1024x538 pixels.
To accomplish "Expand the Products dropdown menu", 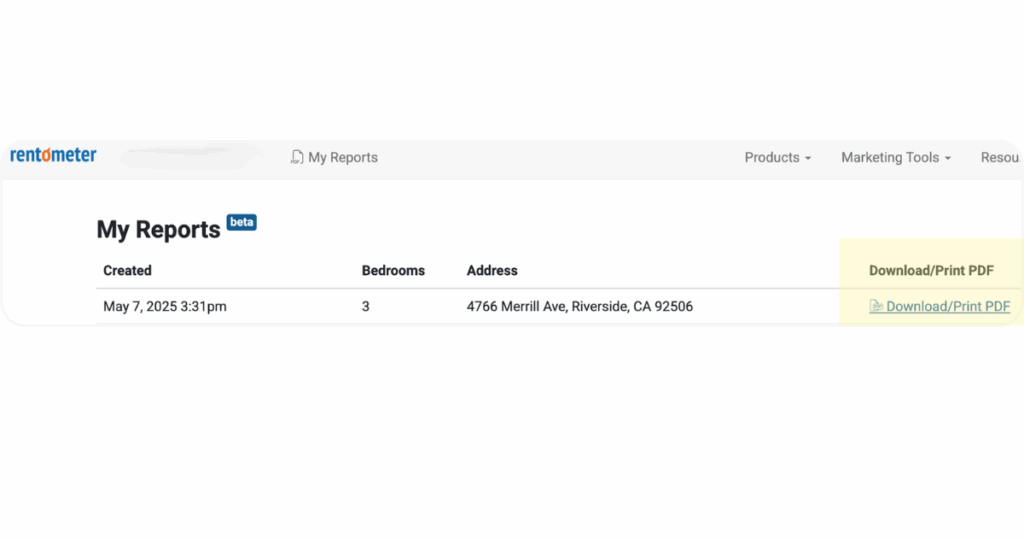I will click(778, 157).
